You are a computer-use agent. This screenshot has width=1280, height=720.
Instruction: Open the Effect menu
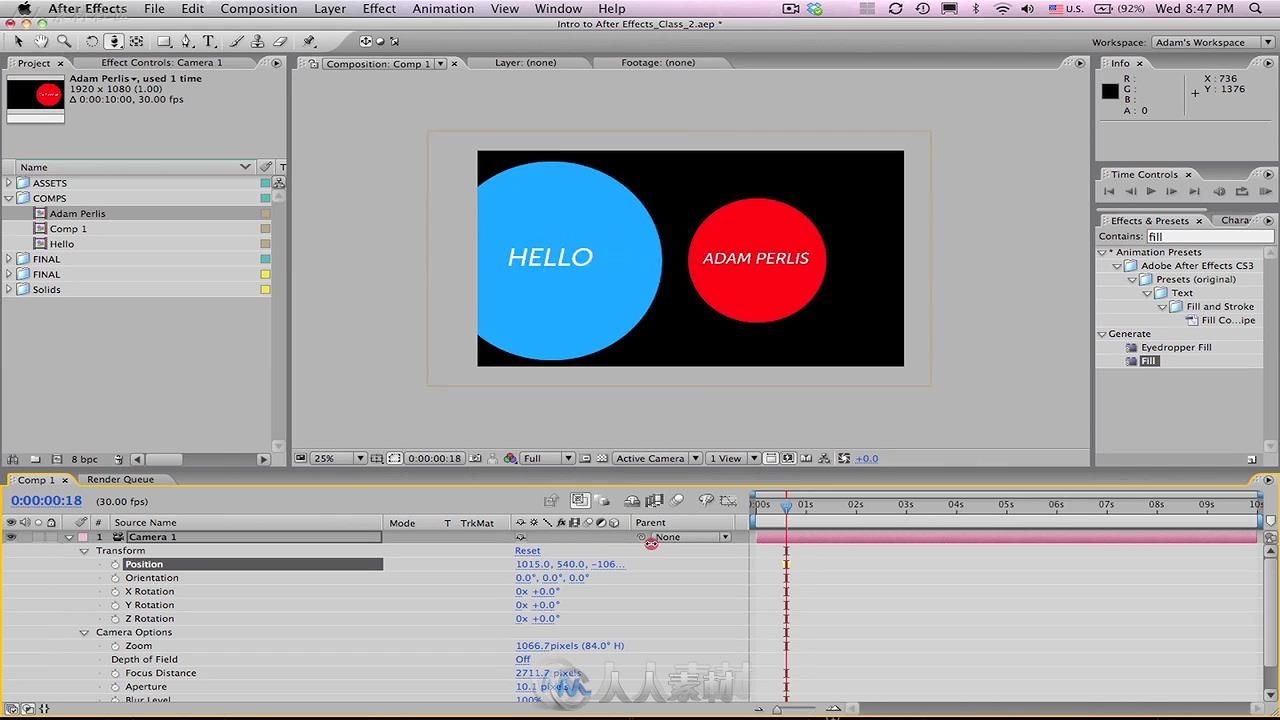pyautogui.click(x=379, y=9)
